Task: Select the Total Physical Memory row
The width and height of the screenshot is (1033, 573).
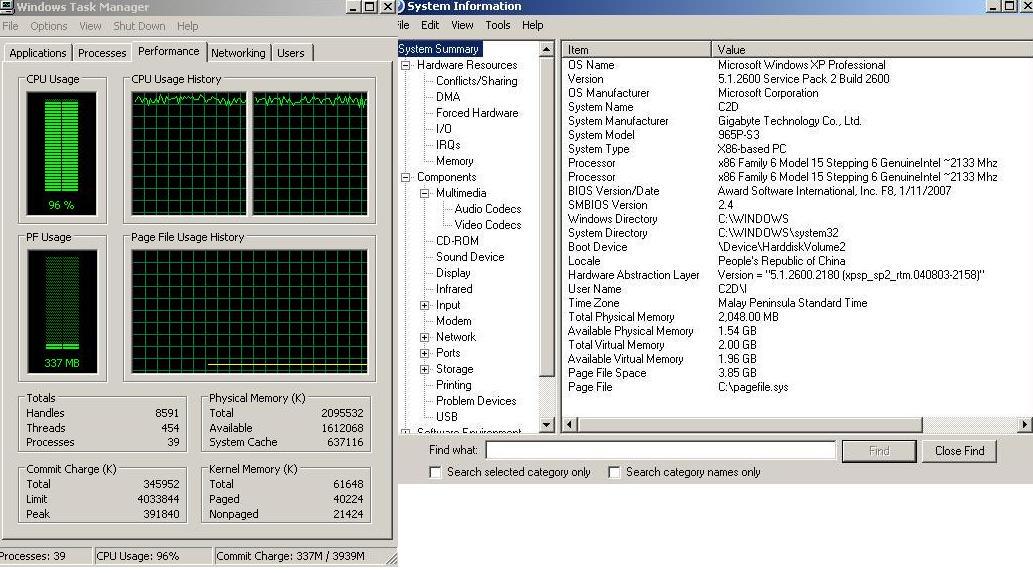Action: (x=797, y=317)
